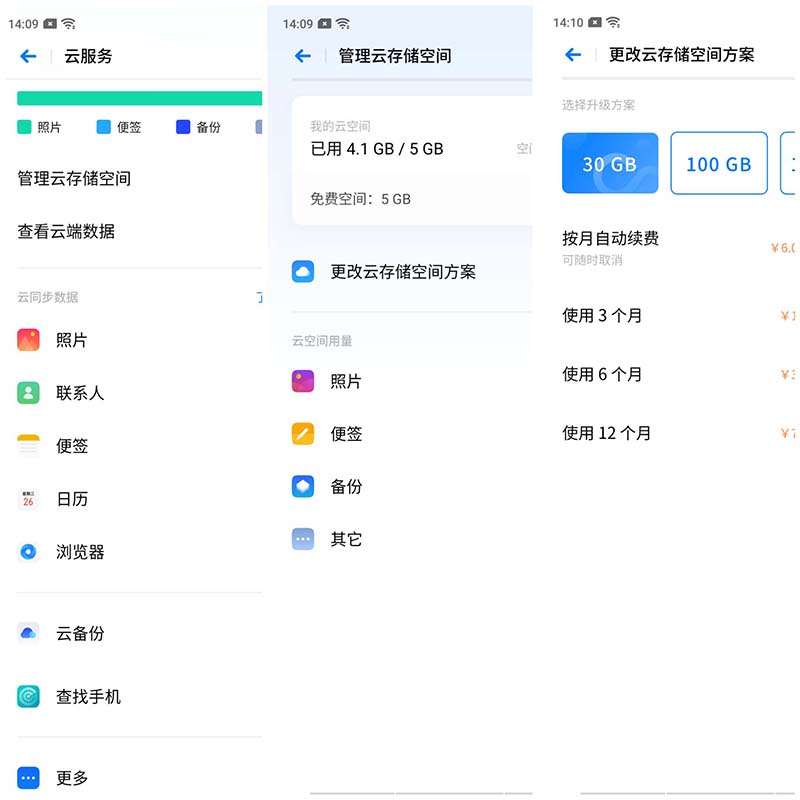Go back from the 云服务 screen
The width and height of the screenshot is (800, 800).
pyautogui.click(x=28, y=57)
